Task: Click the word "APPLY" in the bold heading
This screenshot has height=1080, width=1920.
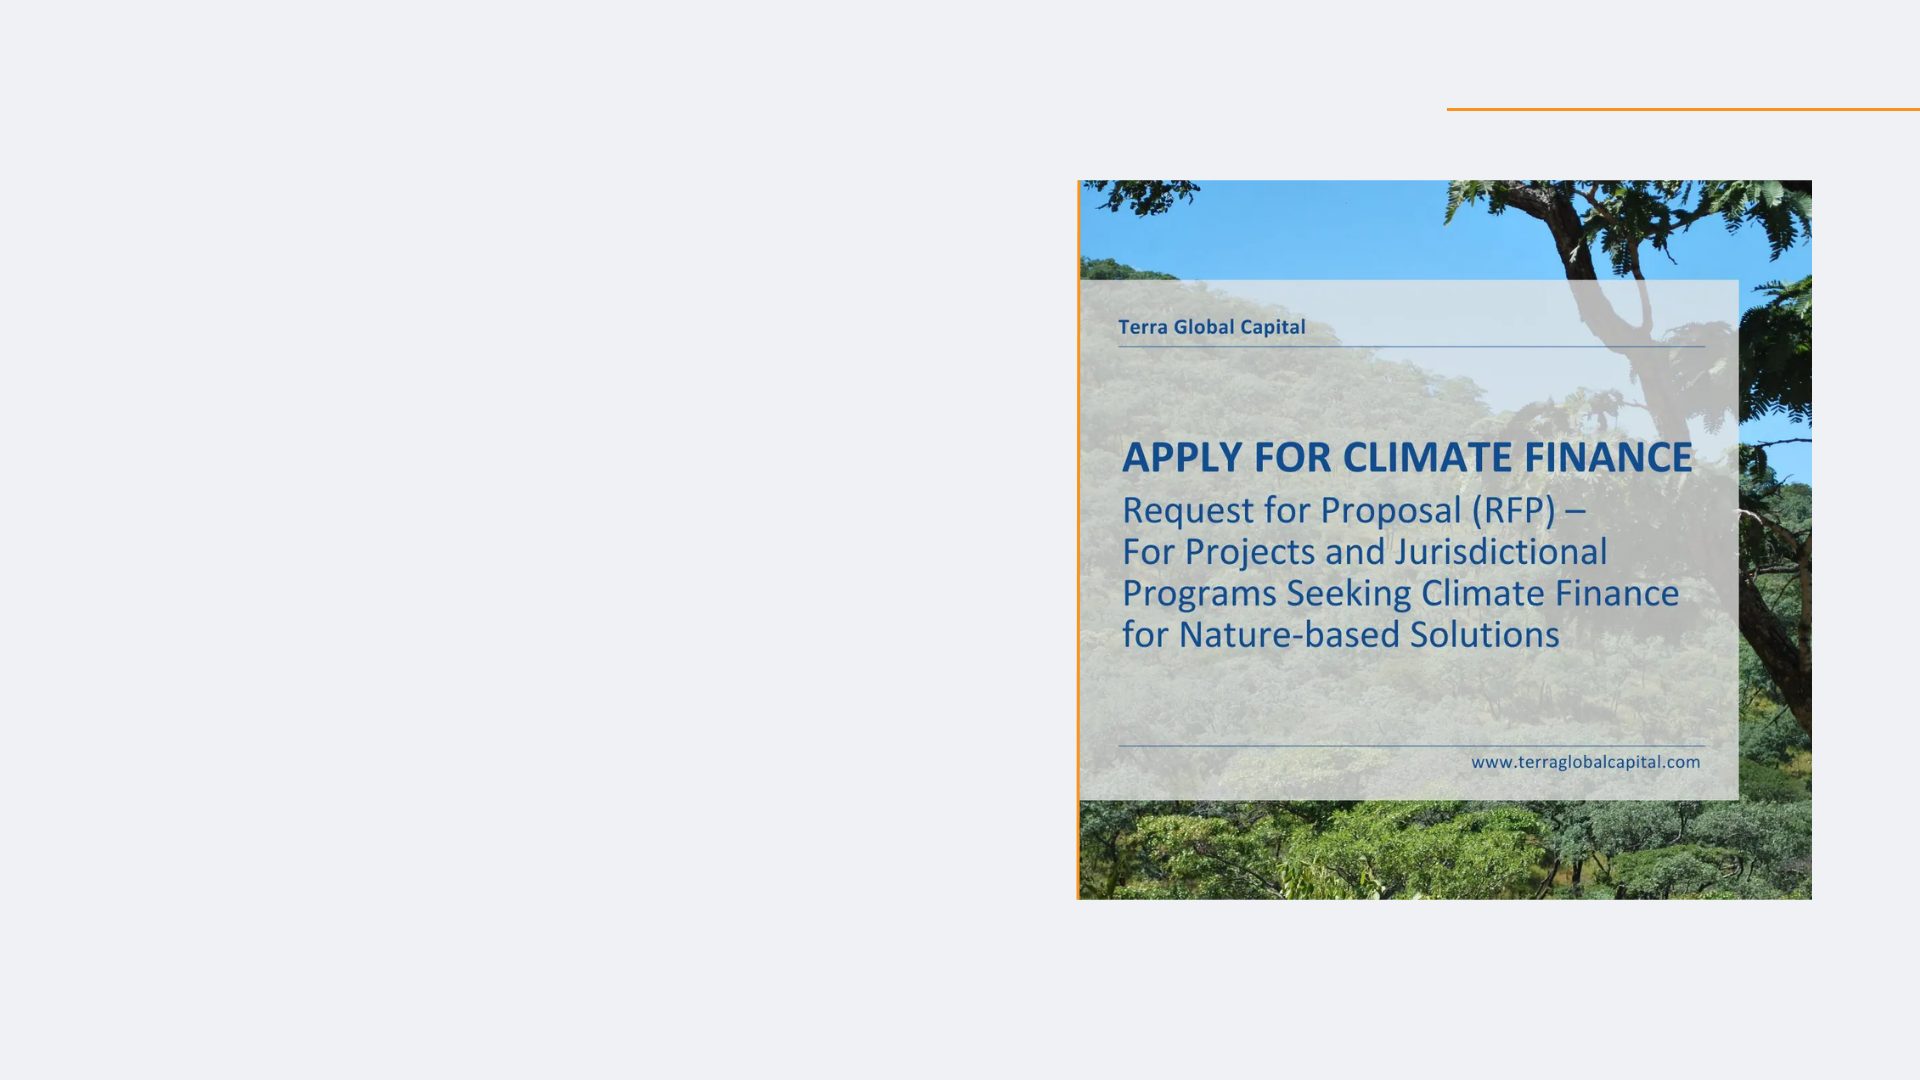Action: point(1182,457)
